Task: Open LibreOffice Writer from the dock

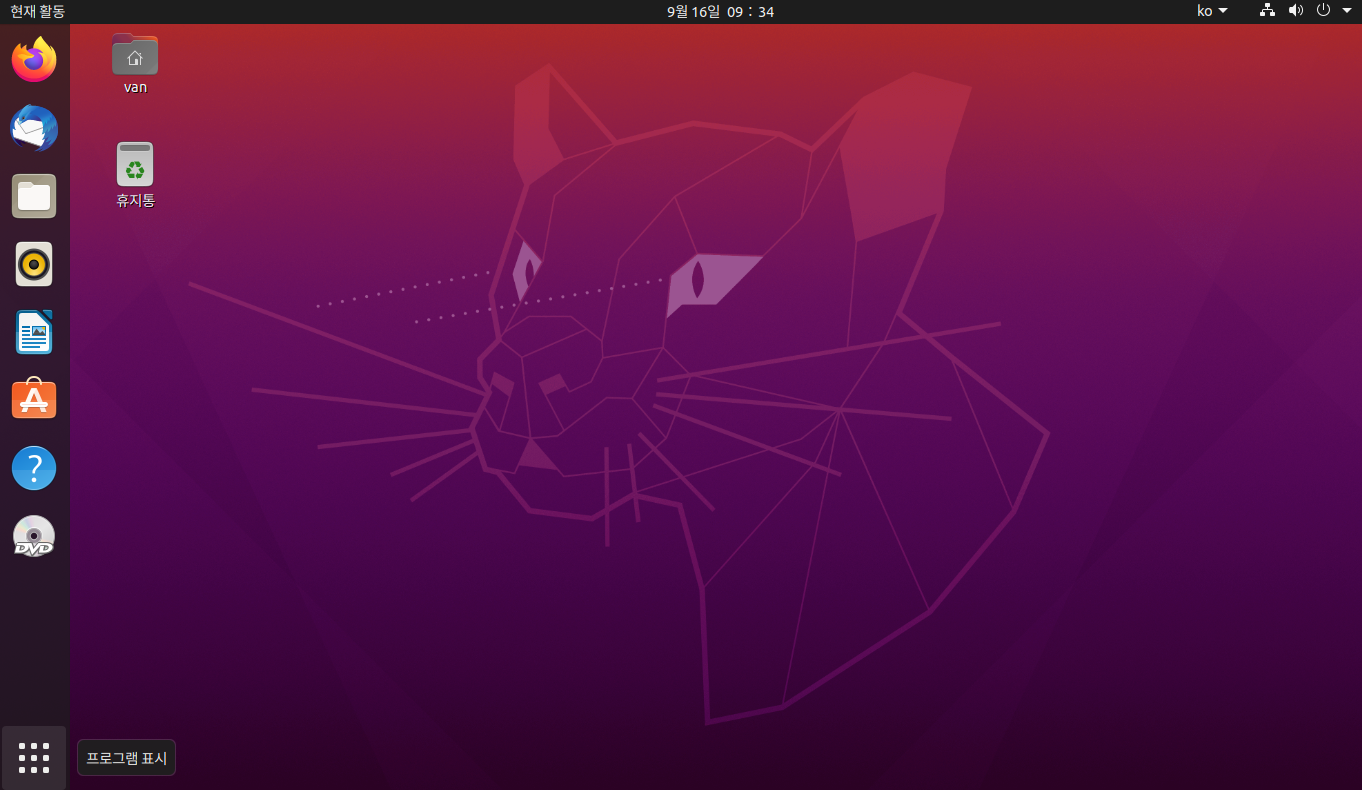Action: tap(34, 332)
